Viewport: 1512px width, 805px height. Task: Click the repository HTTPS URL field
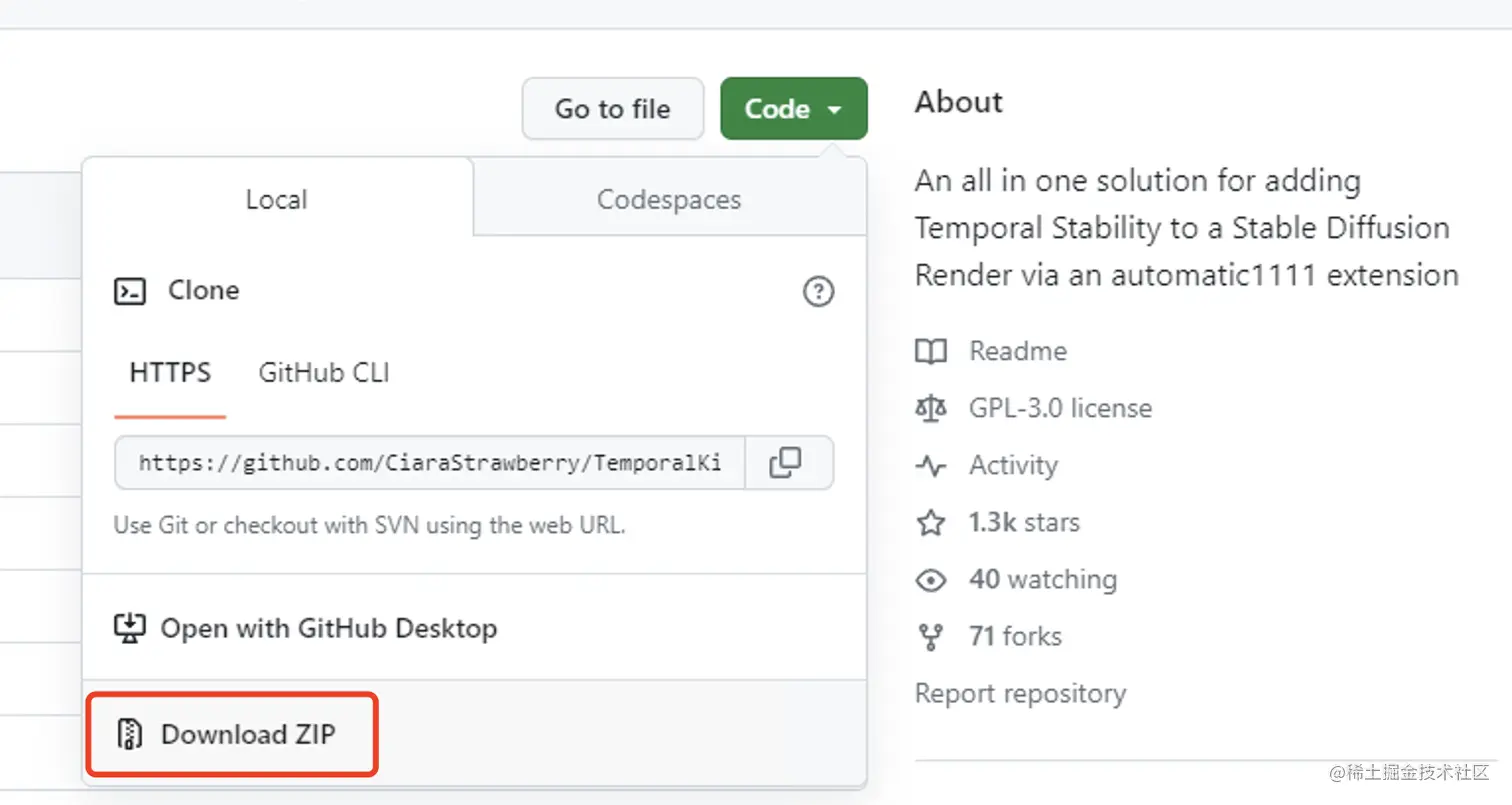click(x=430, y=462)
